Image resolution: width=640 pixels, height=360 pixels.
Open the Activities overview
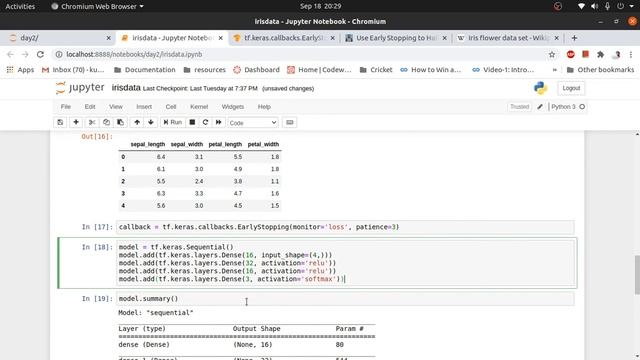point(20,6)
